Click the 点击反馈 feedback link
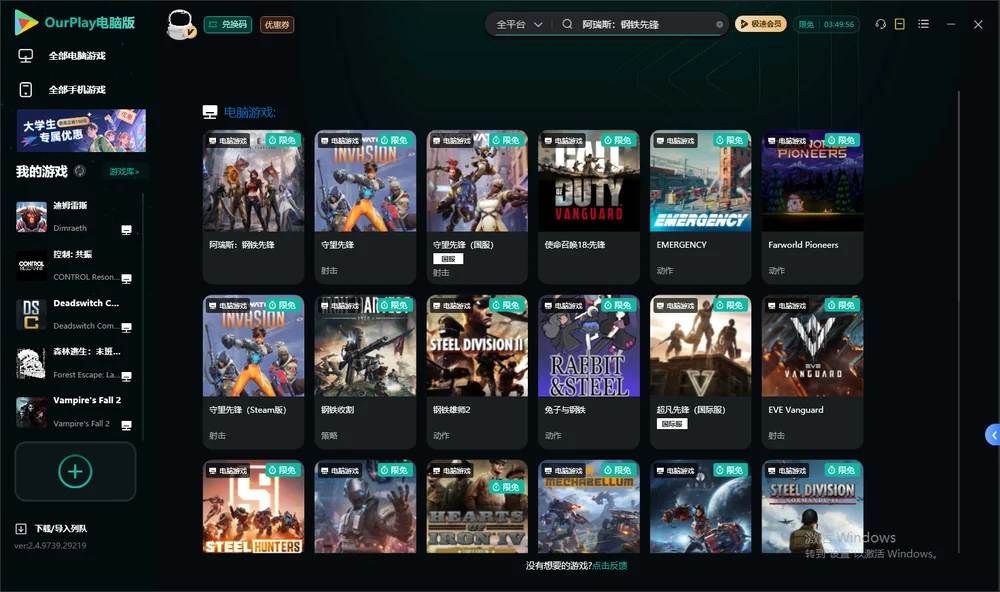This screenshot has width=1000, height=592. pos(610,565)
